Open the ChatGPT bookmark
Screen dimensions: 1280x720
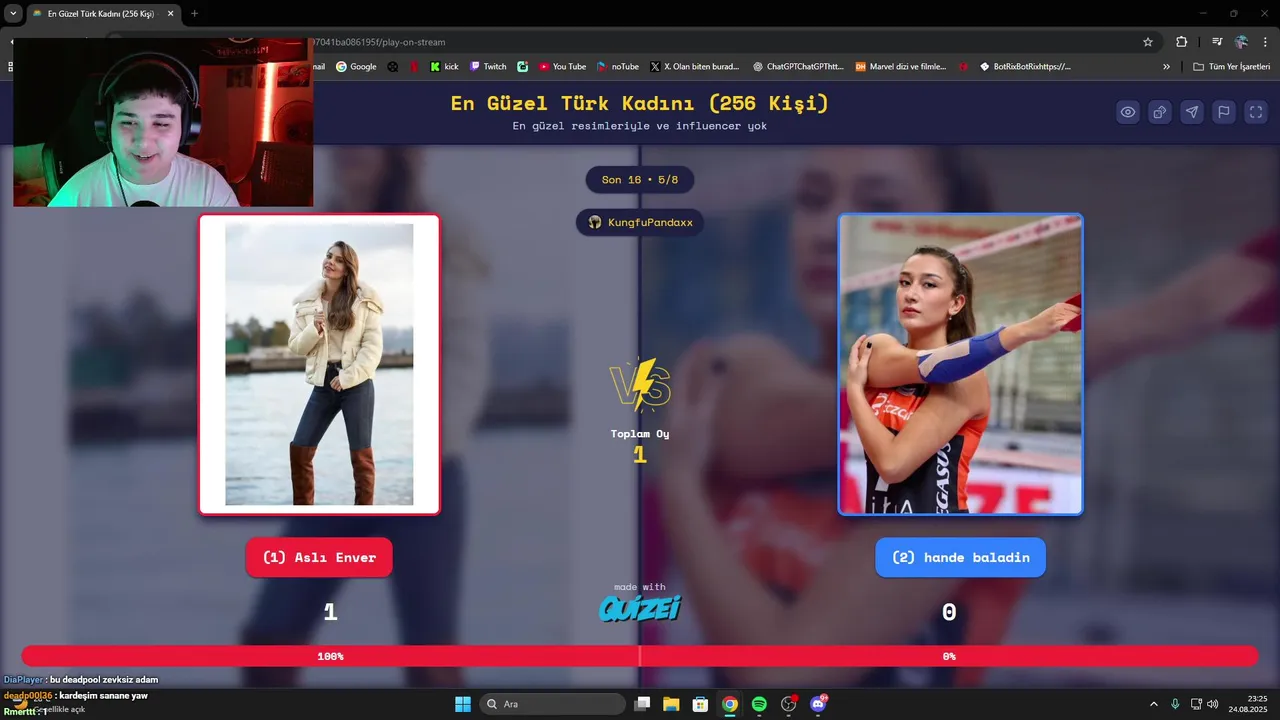pyautogui.click(x=798, y=67)
